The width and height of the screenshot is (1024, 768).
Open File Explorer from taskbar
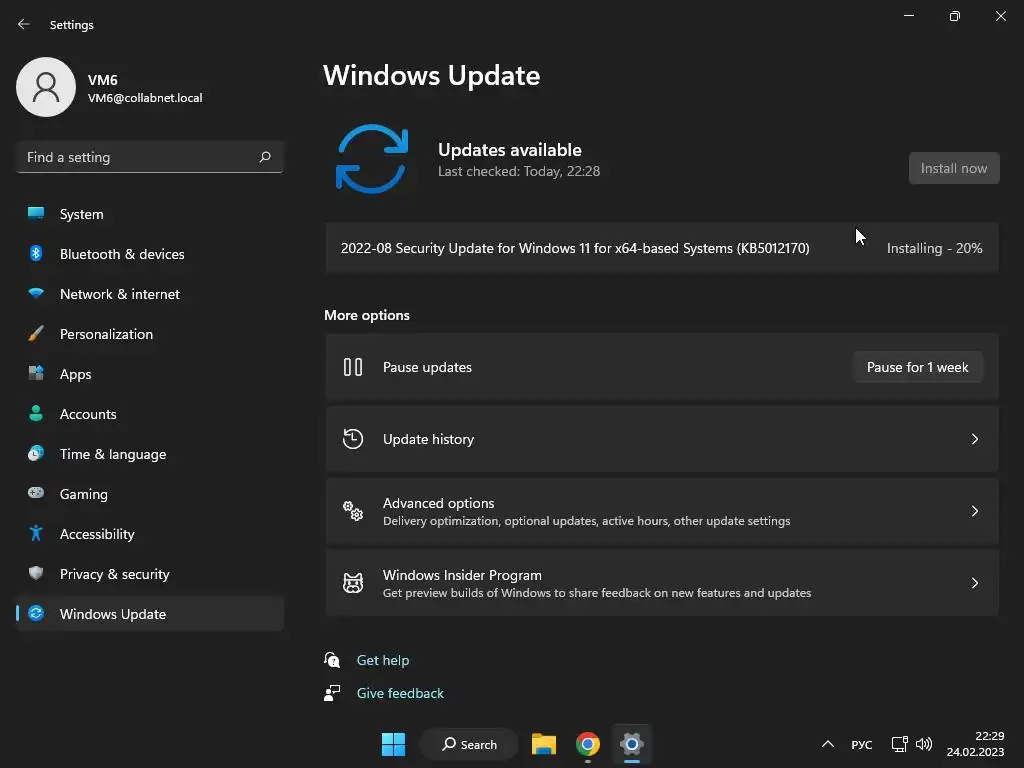(x=543, y=744)
